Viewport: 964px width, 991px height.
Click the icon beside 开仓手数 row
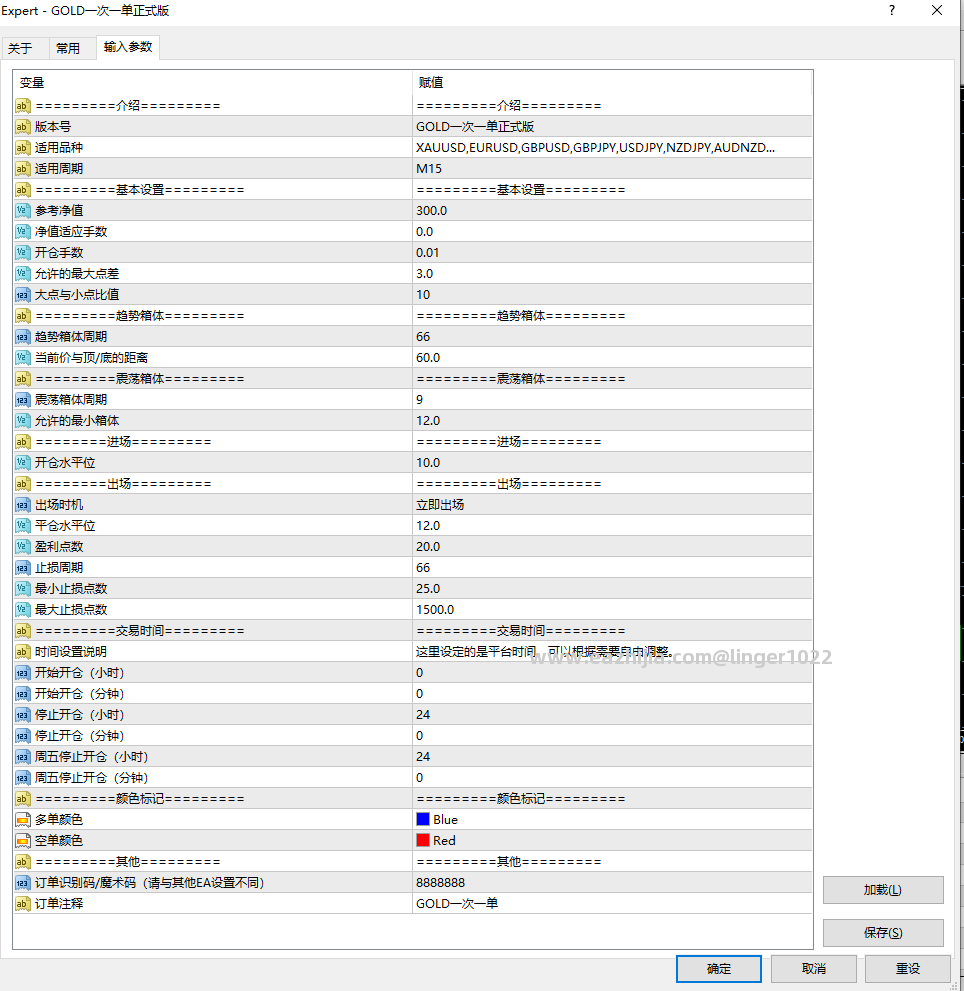(23, 253)
